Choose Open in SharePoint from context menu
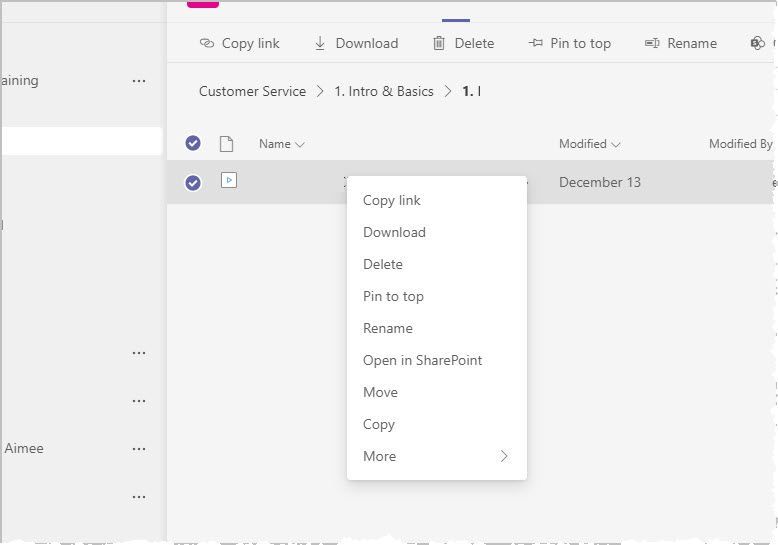 [422, 360]
